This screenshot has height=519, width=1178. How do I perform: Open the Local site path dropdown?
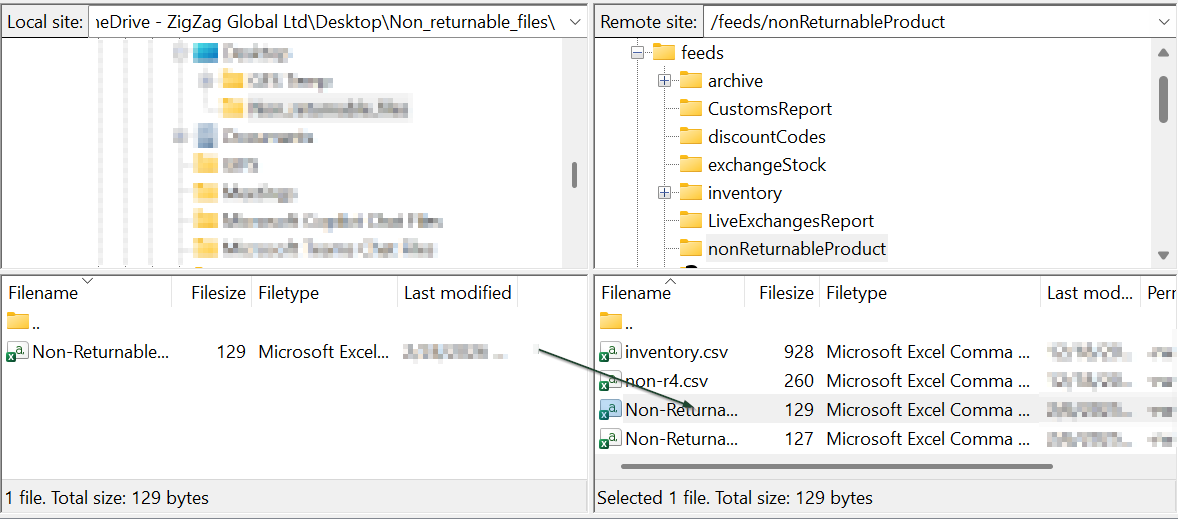[574, 22]
